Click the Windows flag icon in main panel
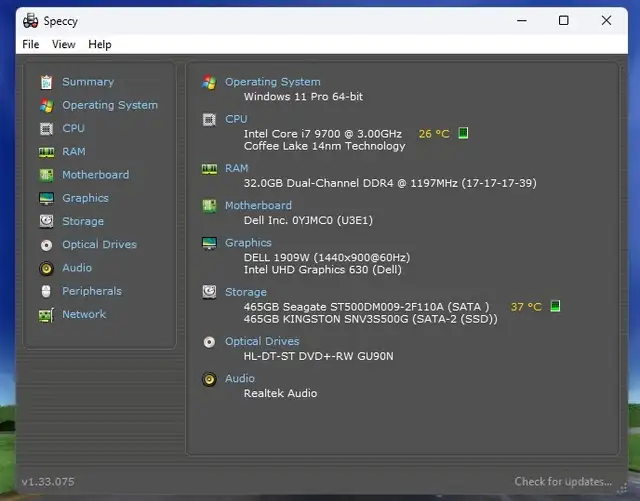Image resolution: width=640 pixels, height=501 pixels. point(209,82)
